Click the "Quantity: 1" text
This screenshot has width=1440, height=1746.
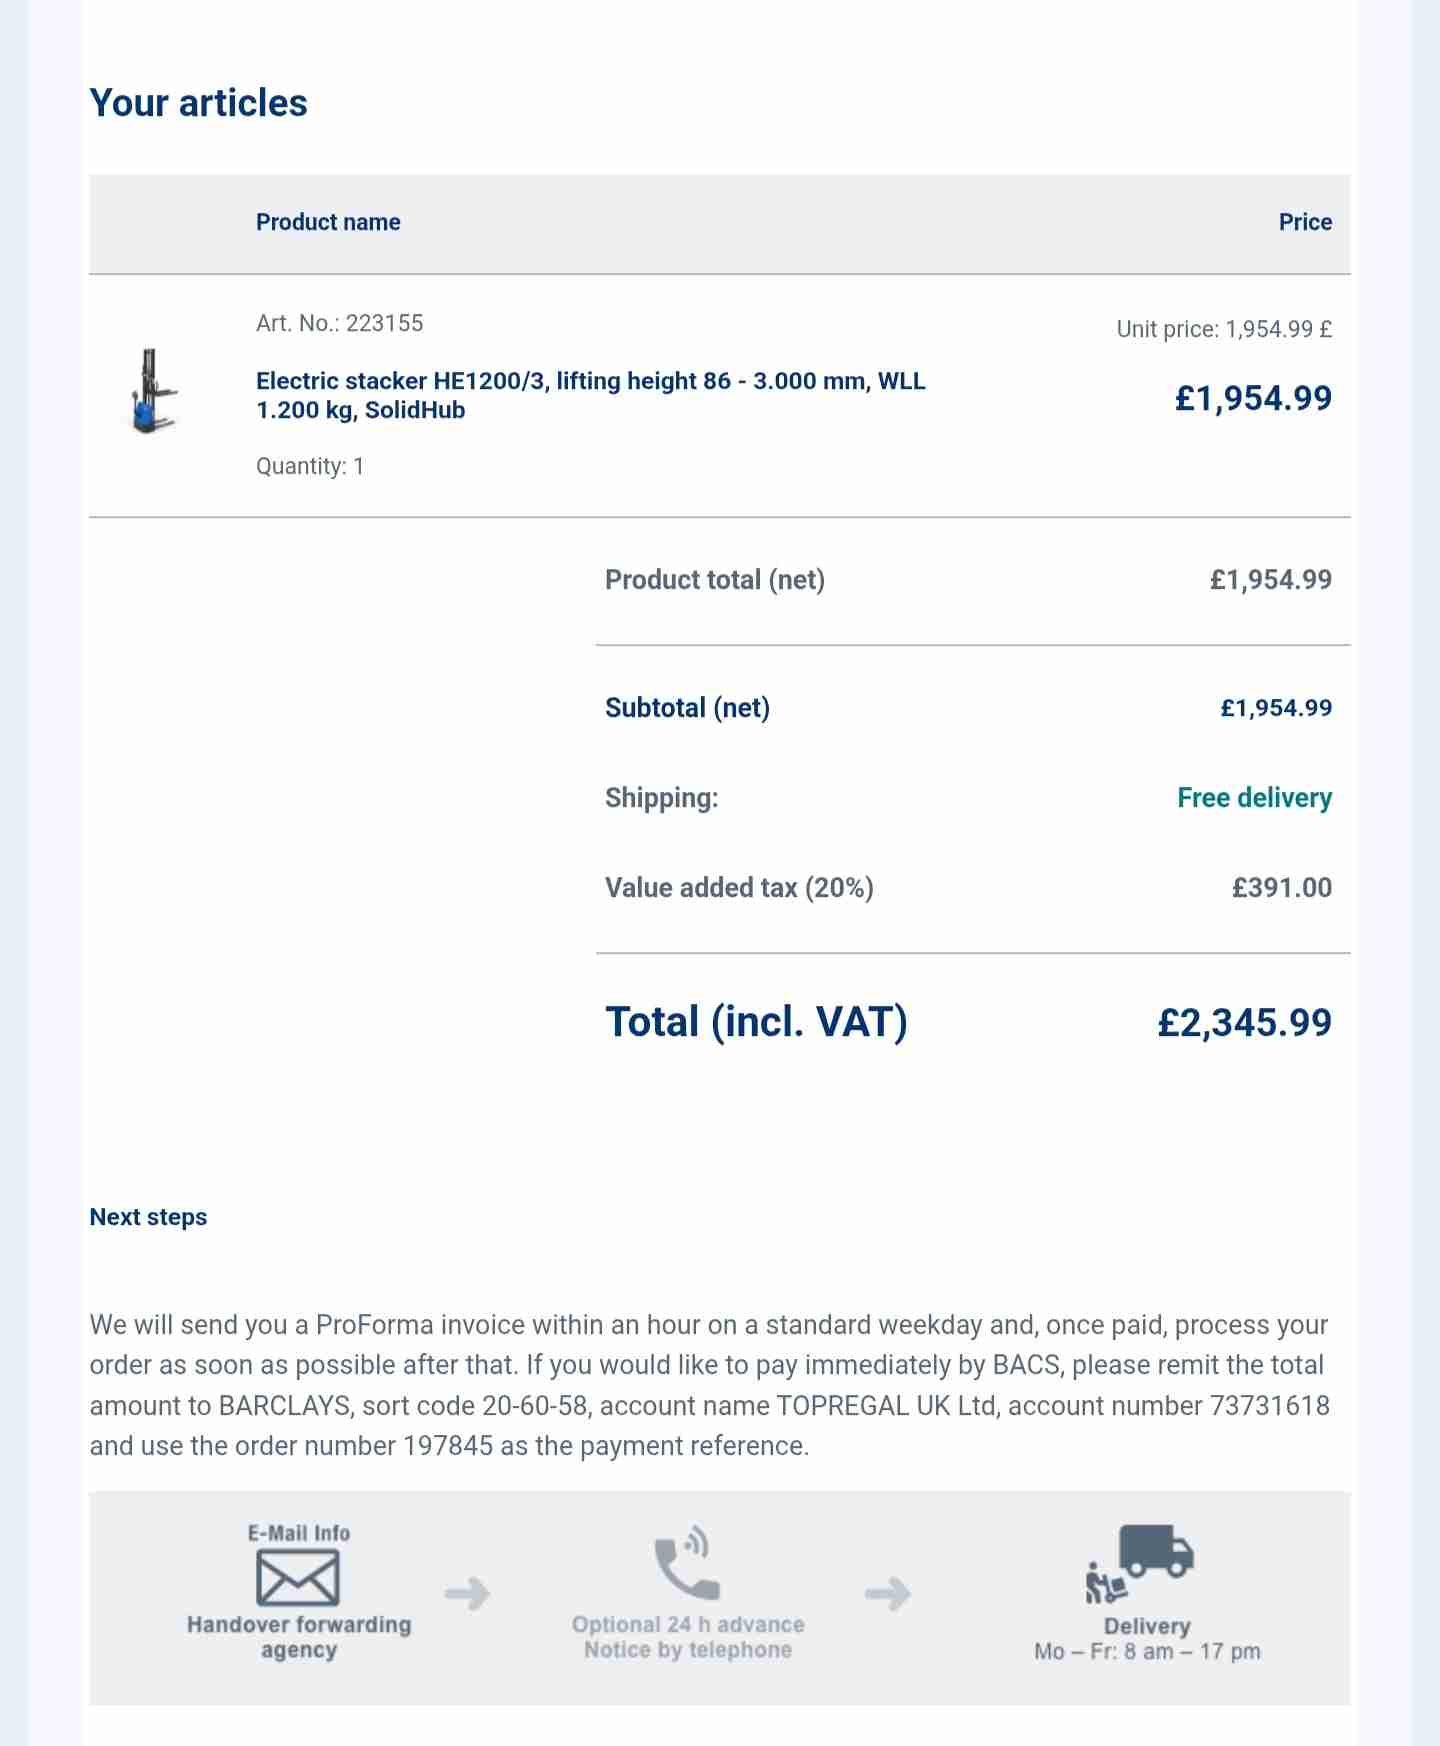[x=310, y=466]
